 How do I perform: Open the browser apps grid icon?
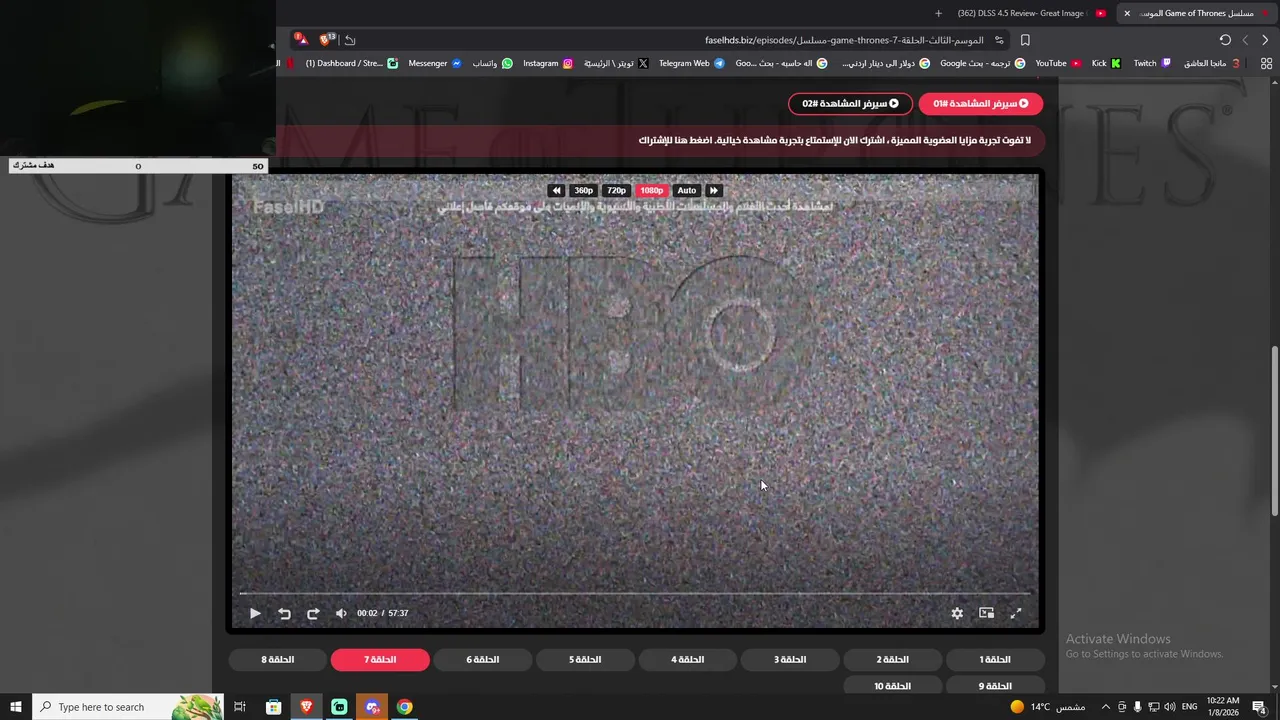coord(1266,63)
